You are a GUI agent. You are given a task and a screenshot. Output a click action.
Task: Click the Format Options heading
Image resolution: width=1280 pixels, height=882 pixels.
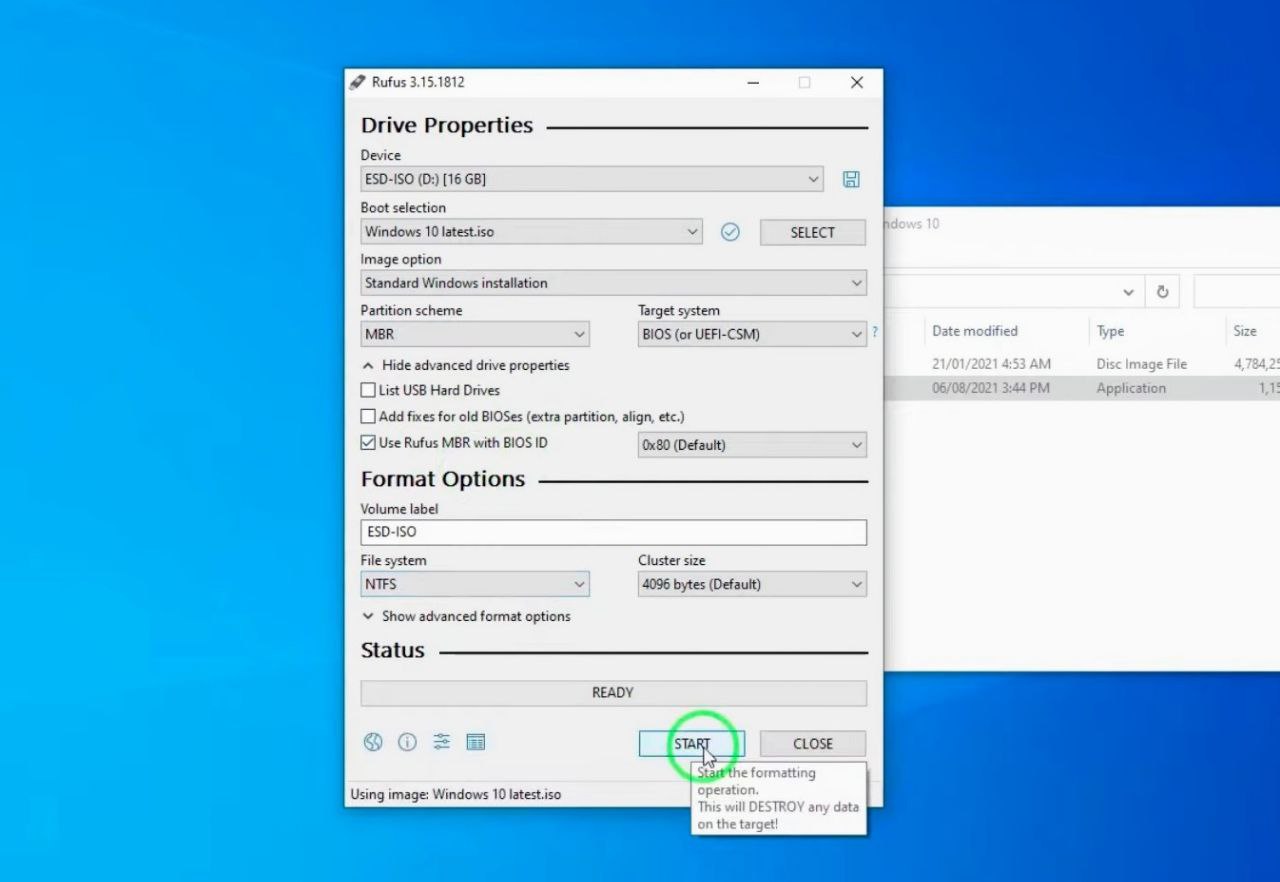[443, 479]
